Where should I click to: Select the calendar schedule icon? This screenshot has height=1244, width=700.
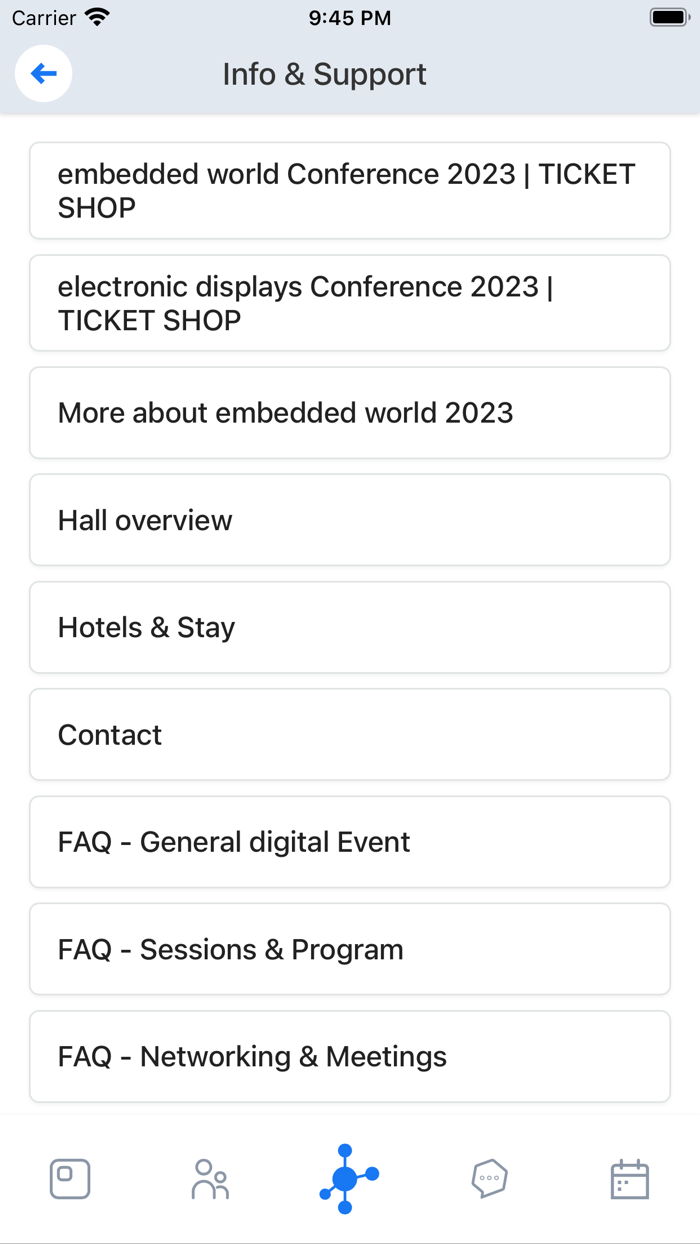[629, 1178]
